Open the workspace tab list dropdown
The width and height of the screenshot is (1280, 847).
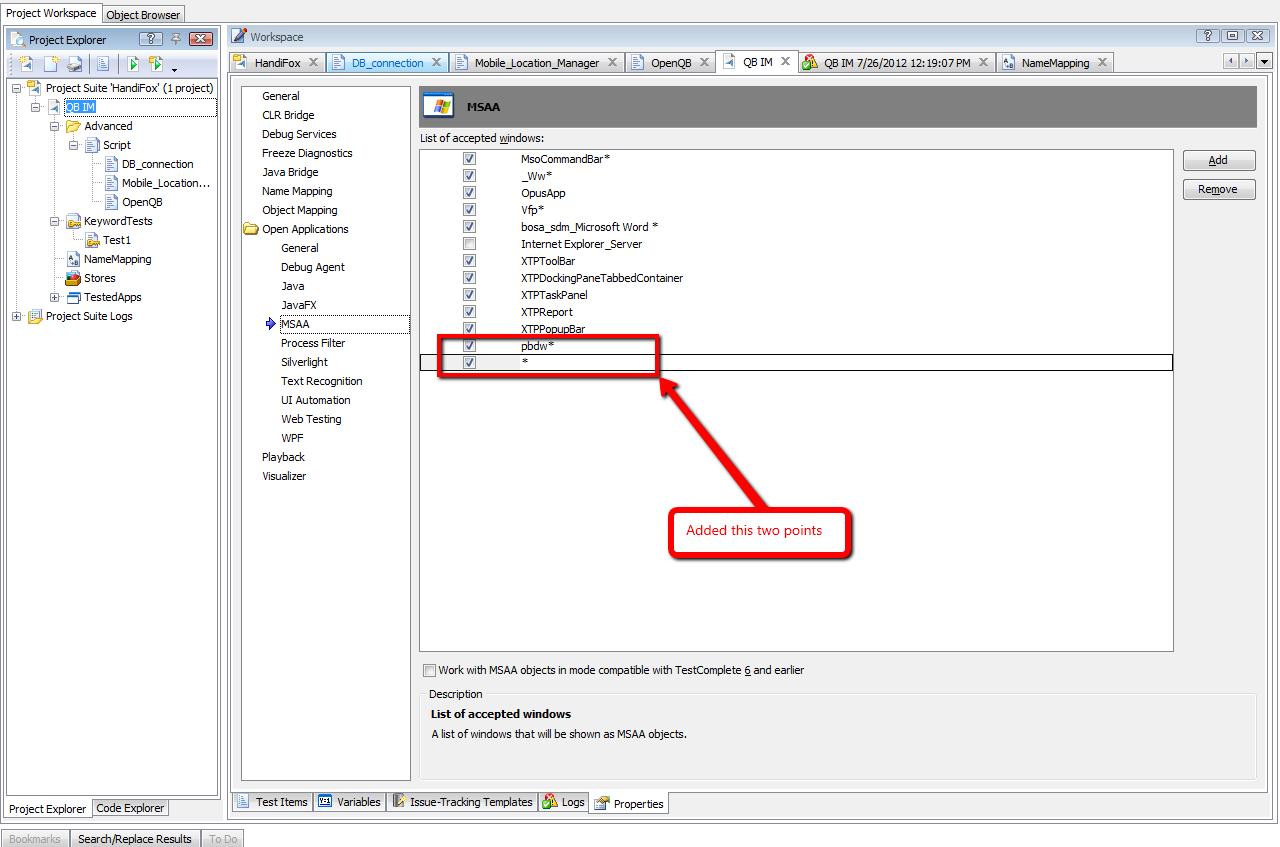click(1264, 62)
